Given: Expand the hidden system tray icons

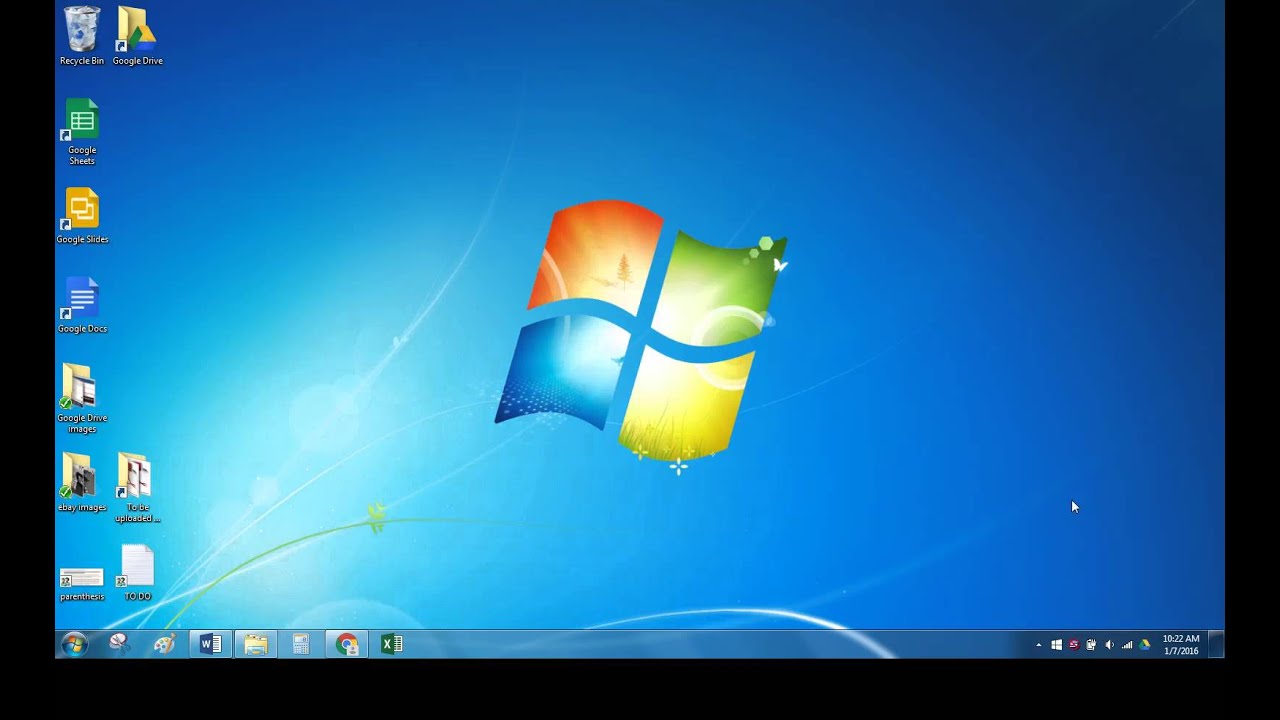Looking at the screenshot, I should (x=1038, y=644).
